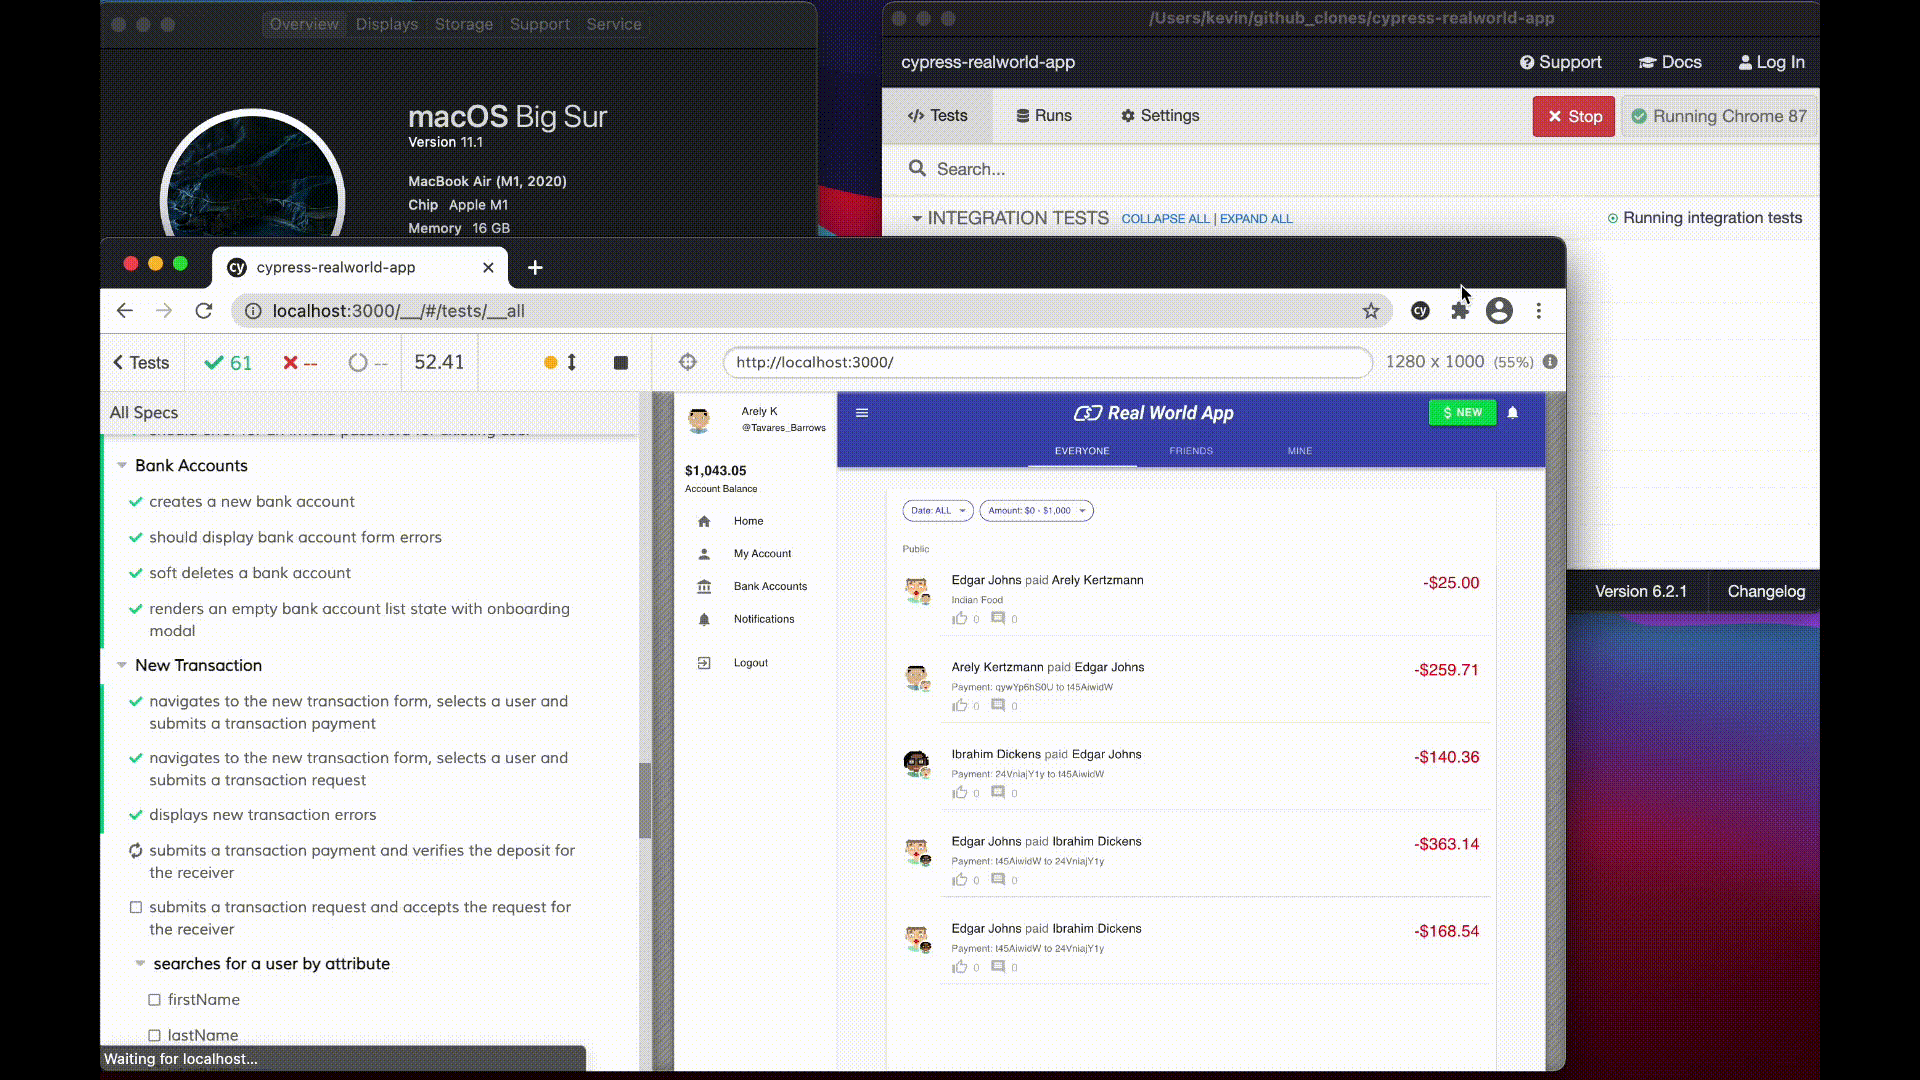Click the test list vertical scrollbar
Screen dimensions: 1920x1080
click(645, 800)
